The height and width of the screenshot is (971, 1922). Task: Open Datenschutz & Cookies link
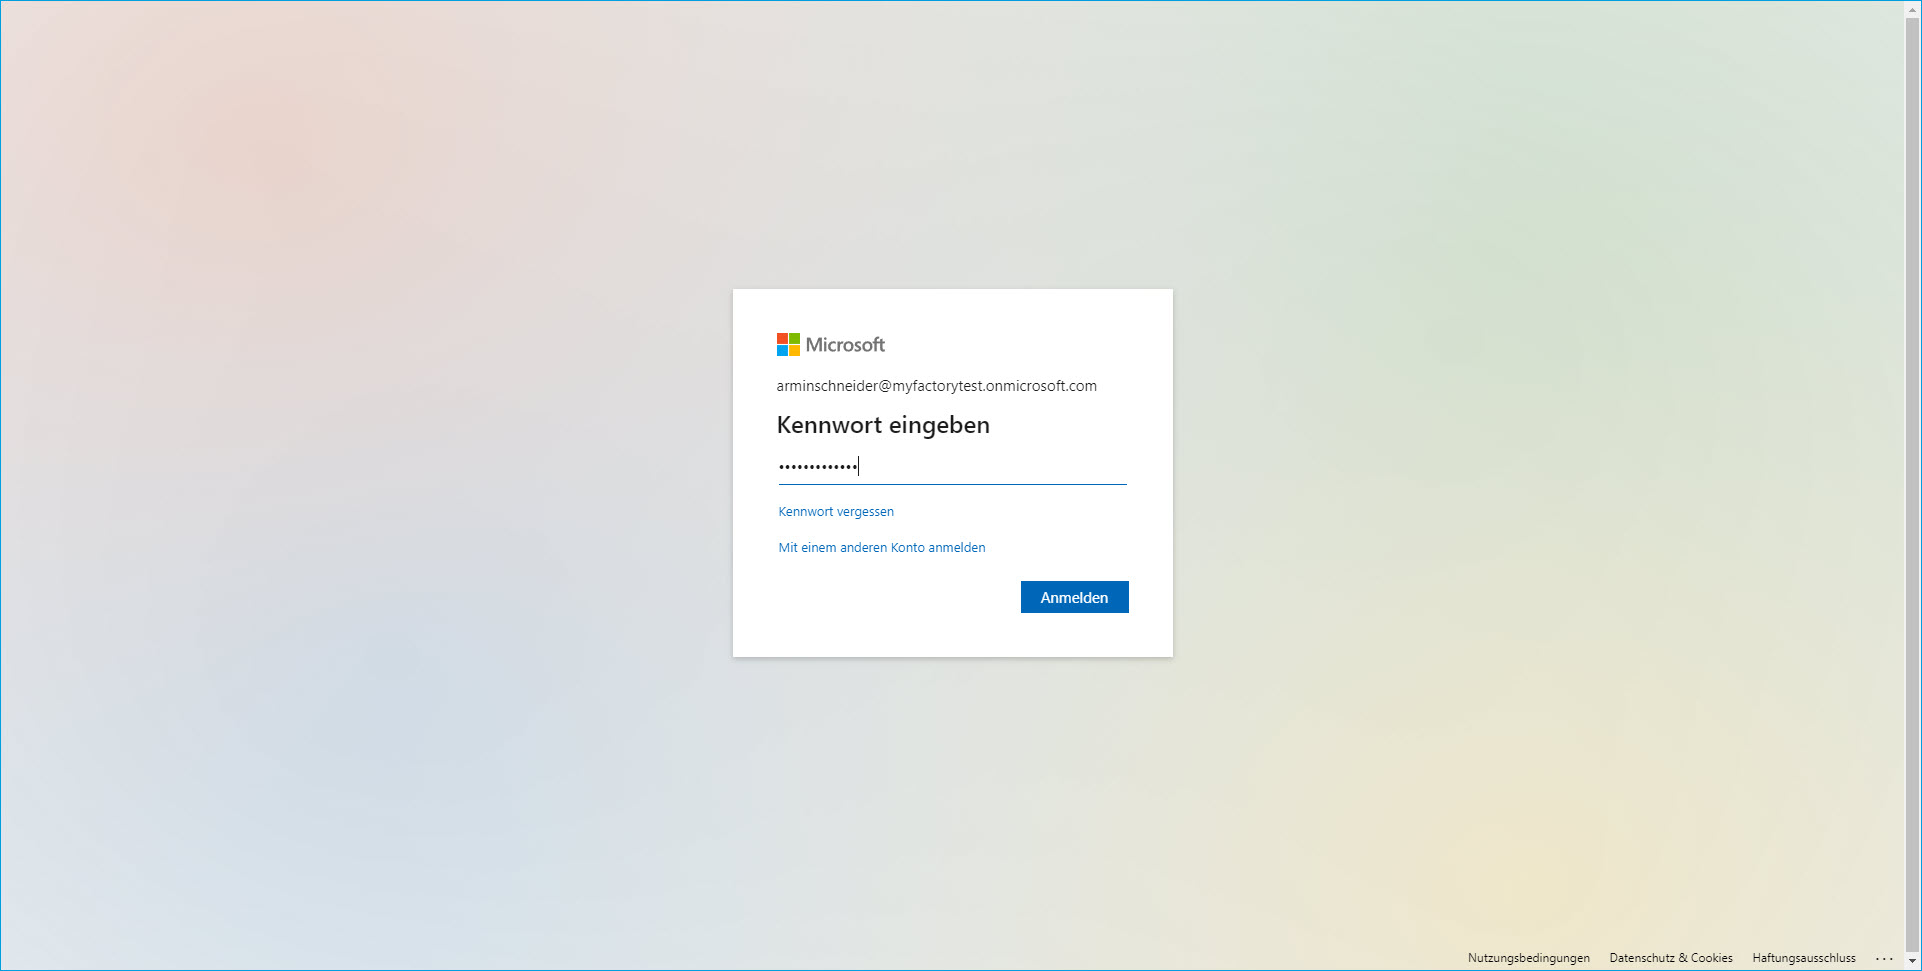coord(1671,958)
